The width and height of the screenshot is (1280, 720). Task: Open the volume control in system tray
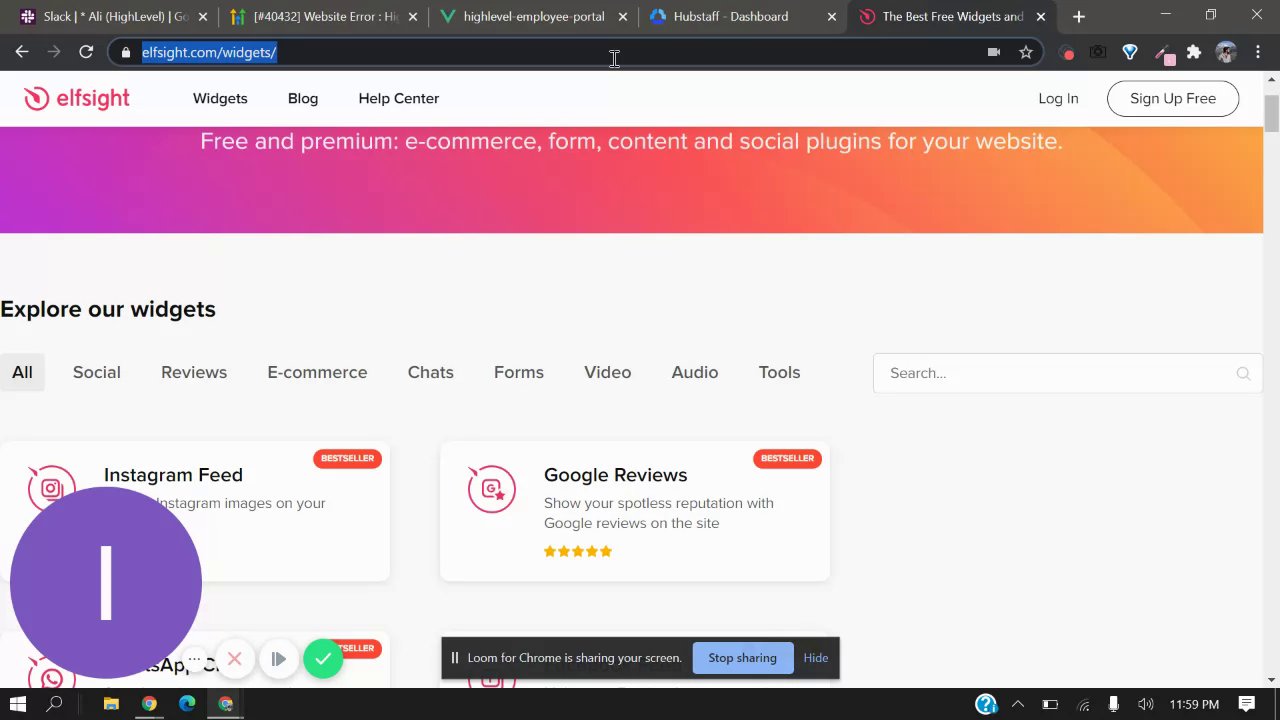click(1146, 704)
